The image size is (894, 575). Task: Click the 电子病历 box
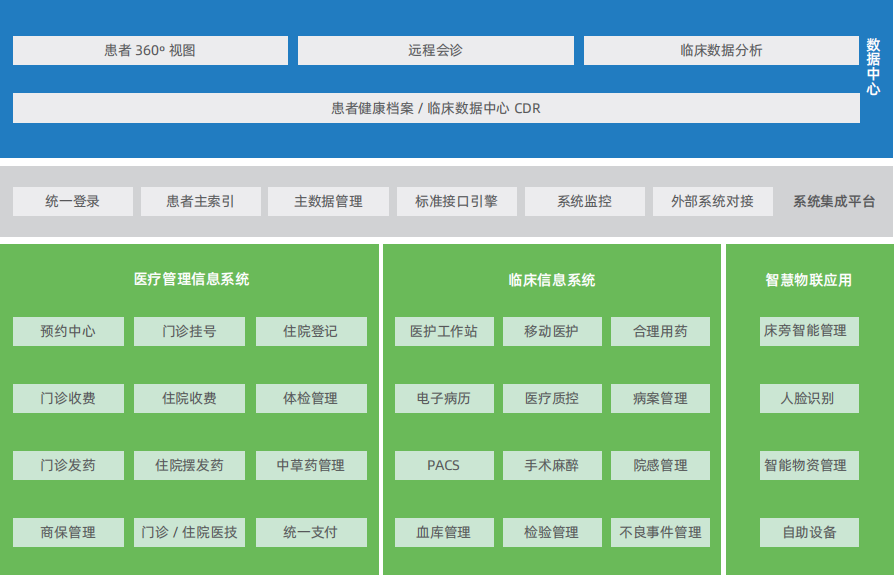443,398
